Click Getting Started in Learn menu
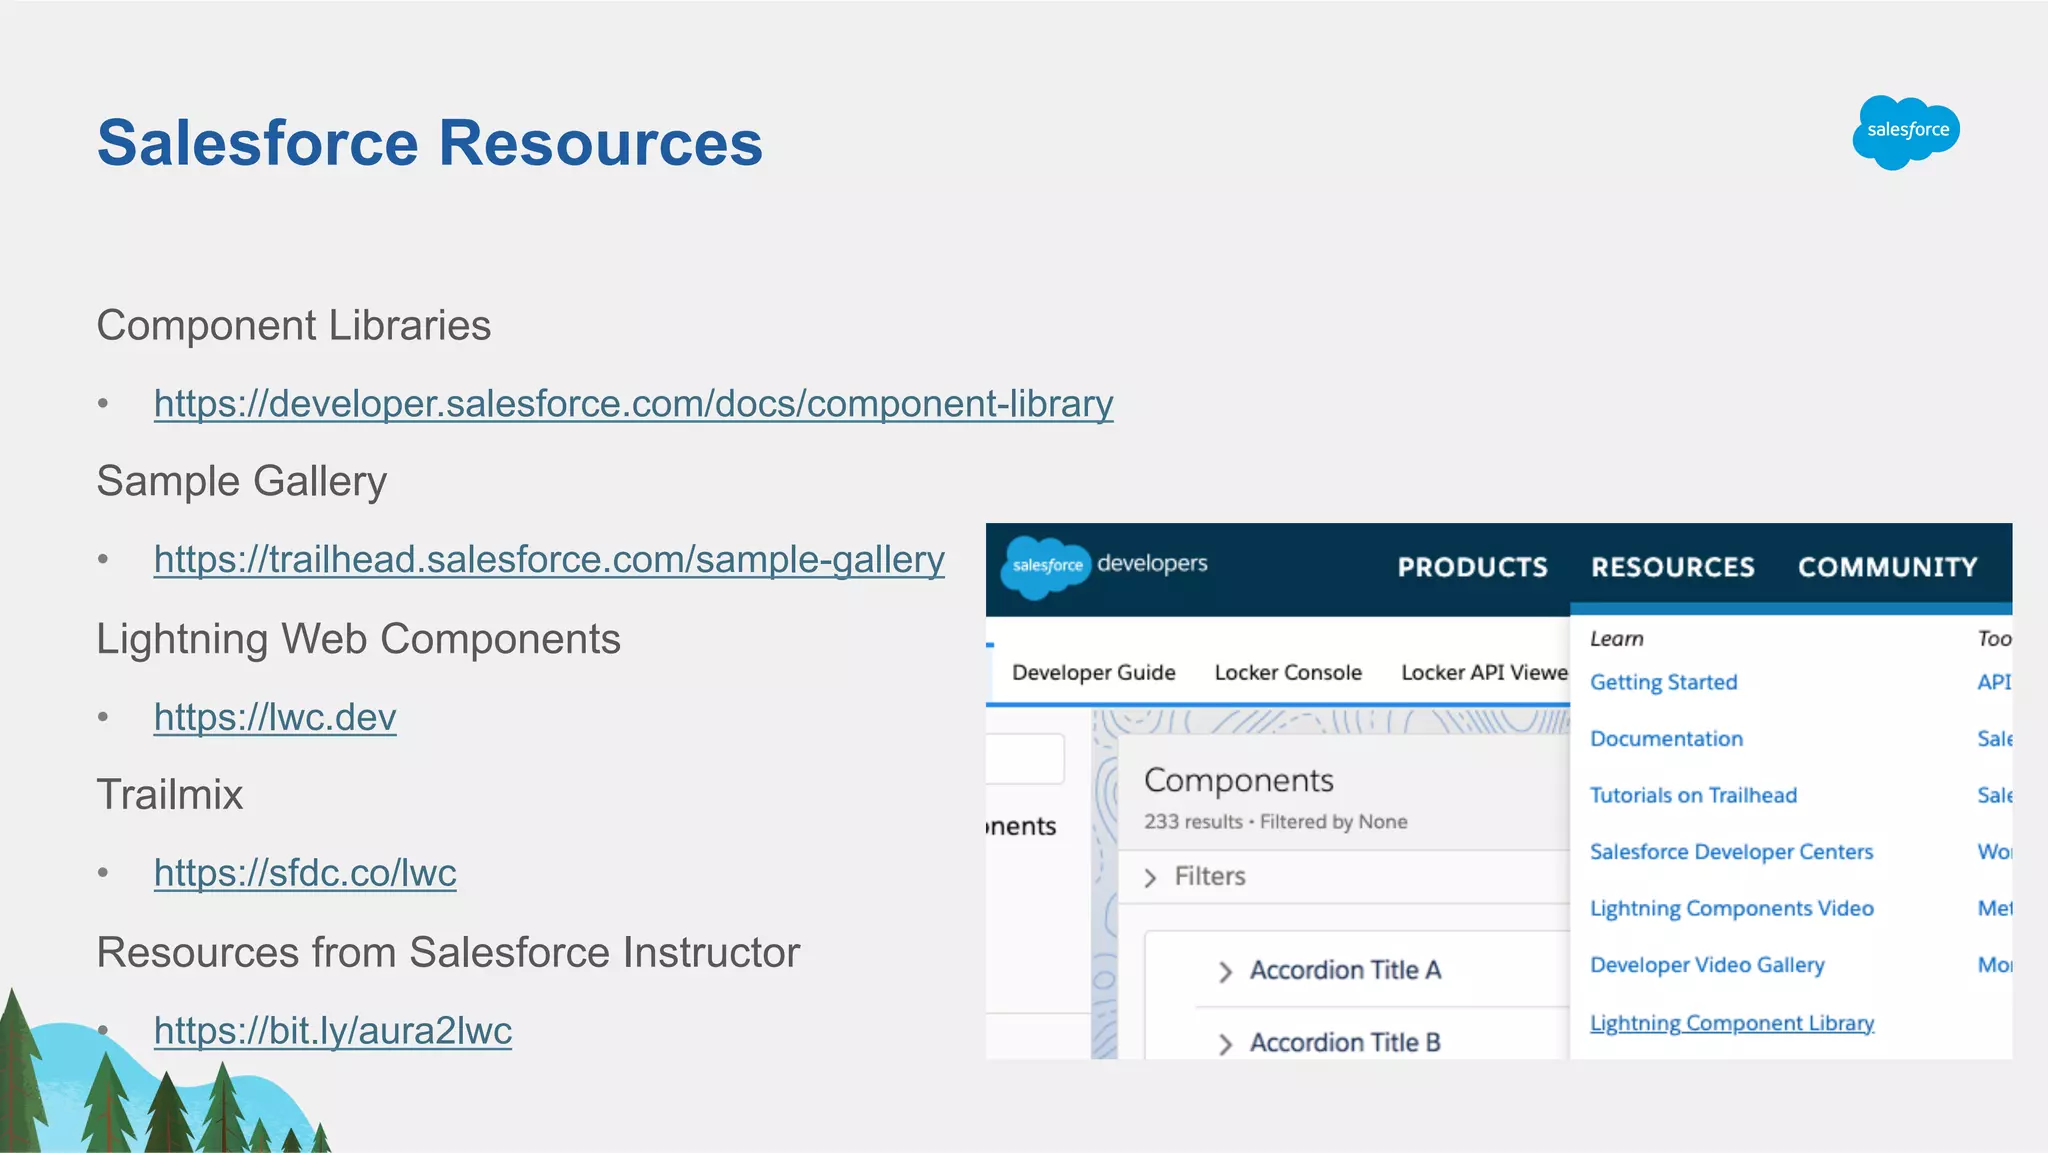Image resolution: width=2048 pixels, height=1153 pixels. [x=1664, y=682]
